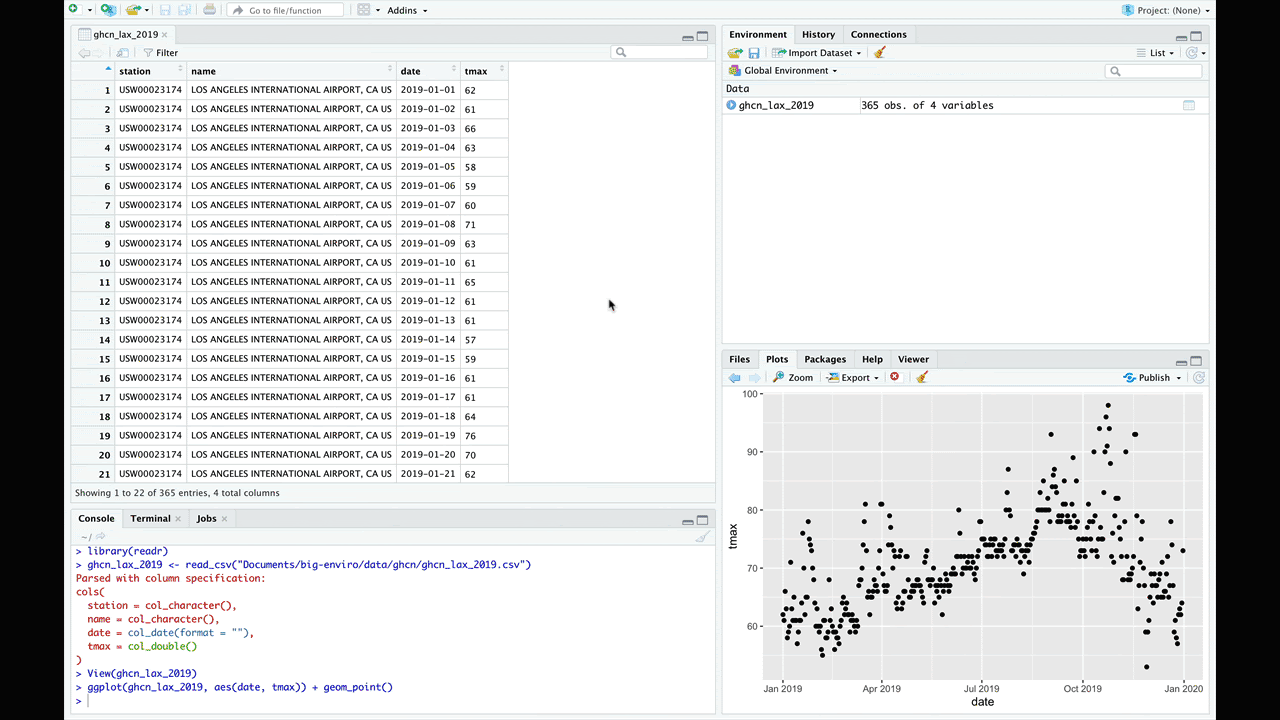Click the Load workspace icon
Viewport: 1280px width, 720px height.
[735, 53]
